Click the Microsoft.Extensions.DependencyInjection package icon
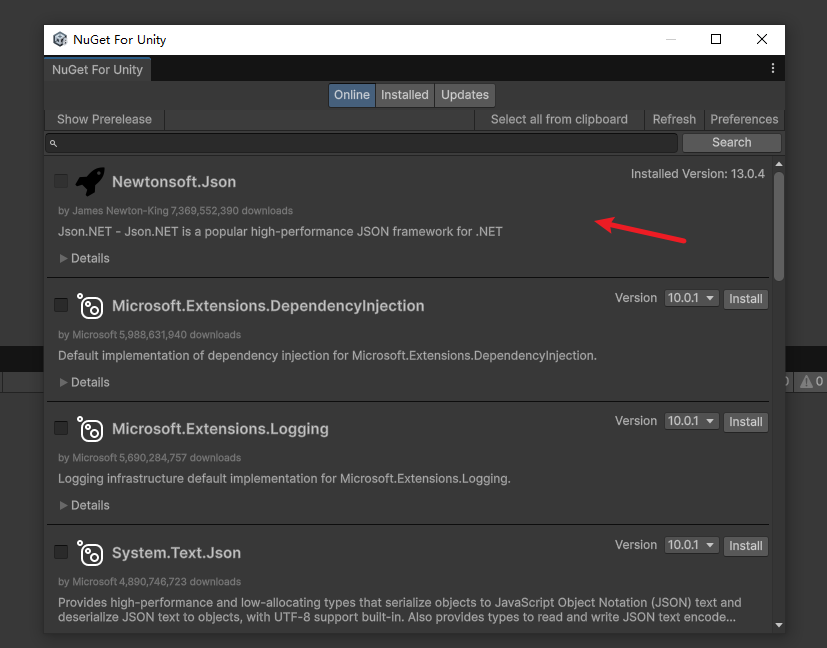 coord(90,306)
